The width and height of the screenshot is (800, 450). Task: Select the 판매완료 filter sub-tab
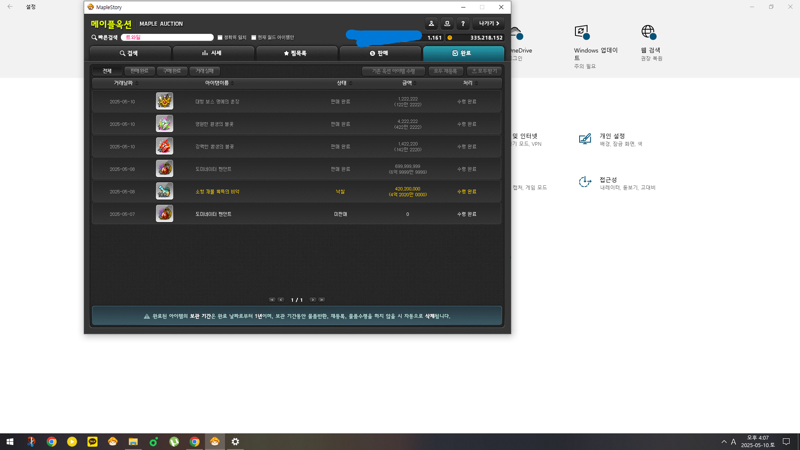(139, 71)
